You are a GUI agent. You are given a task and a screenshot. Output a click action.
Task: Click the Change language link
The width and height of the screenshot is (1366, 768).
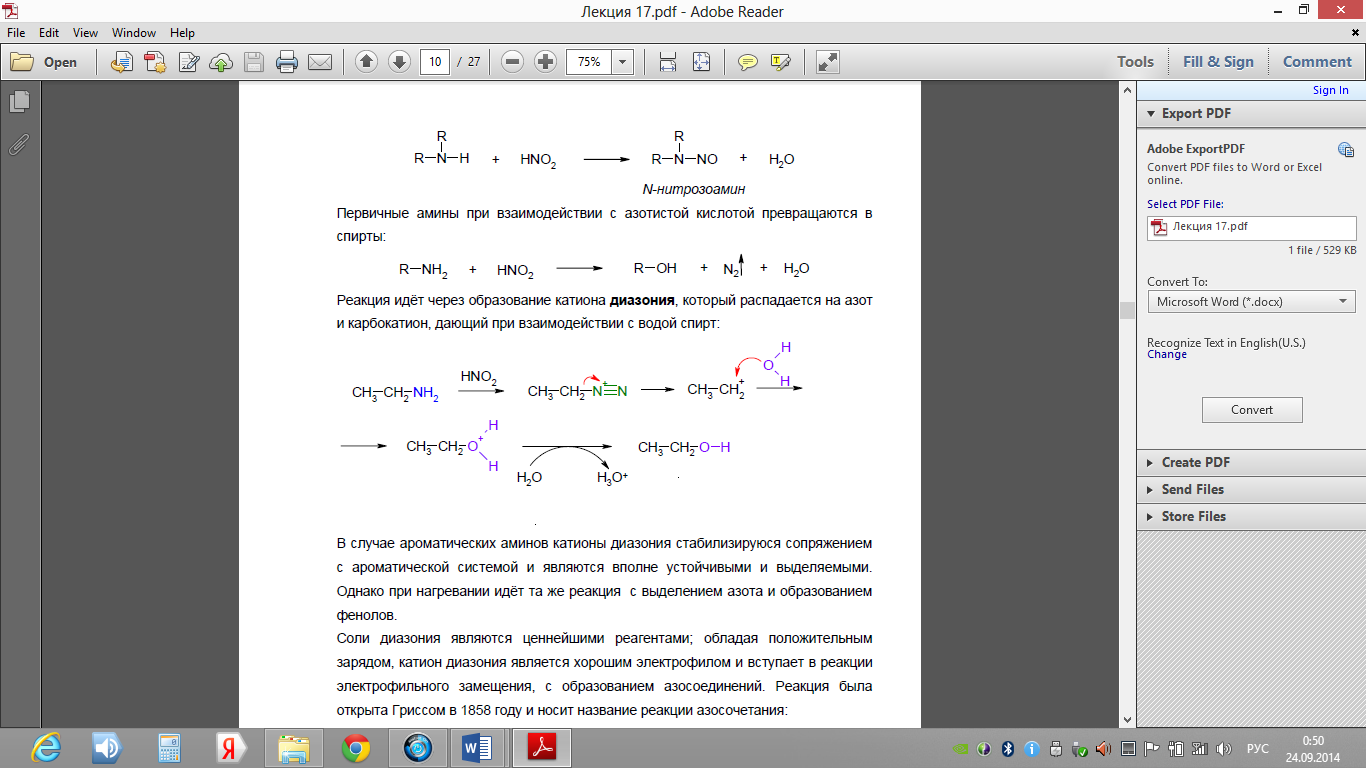click(x=1167, y=354)
